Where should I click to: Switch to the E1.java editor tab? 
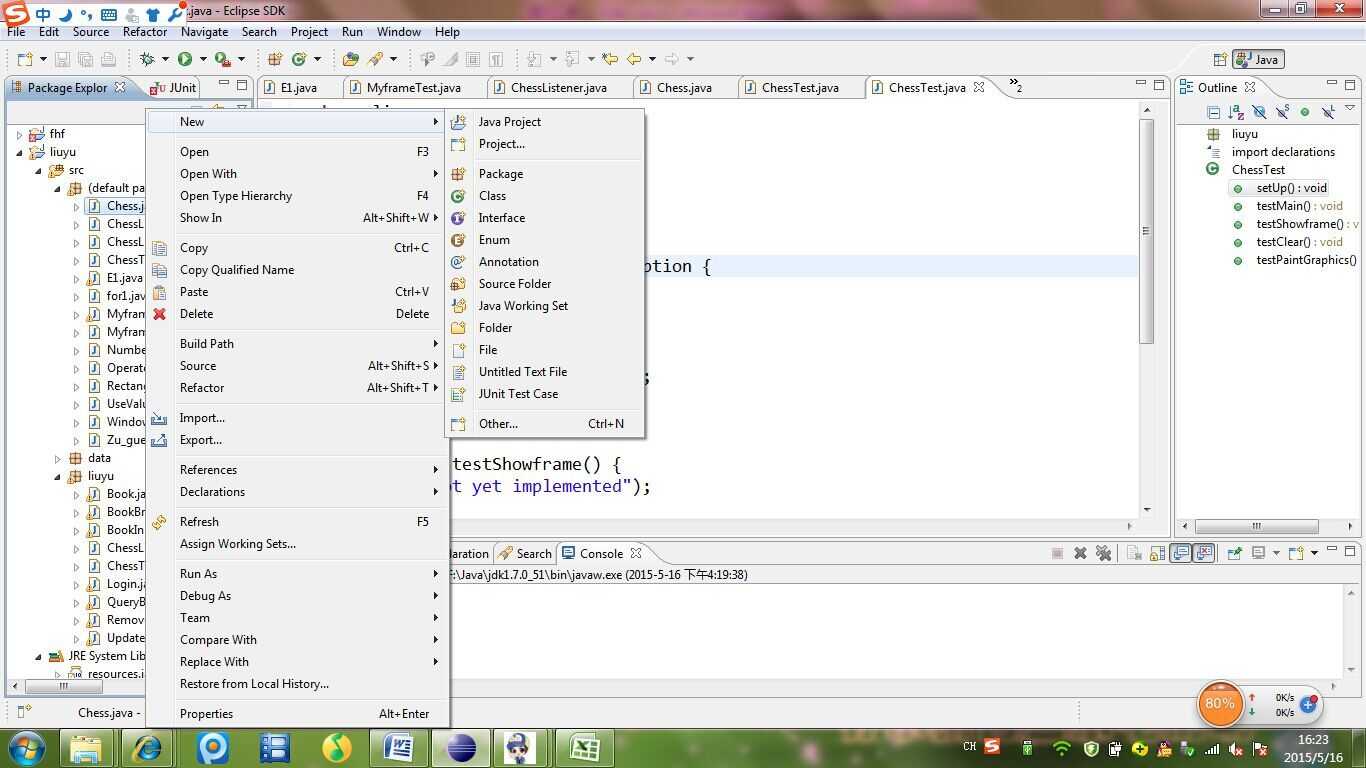click(x=298, y=88)
